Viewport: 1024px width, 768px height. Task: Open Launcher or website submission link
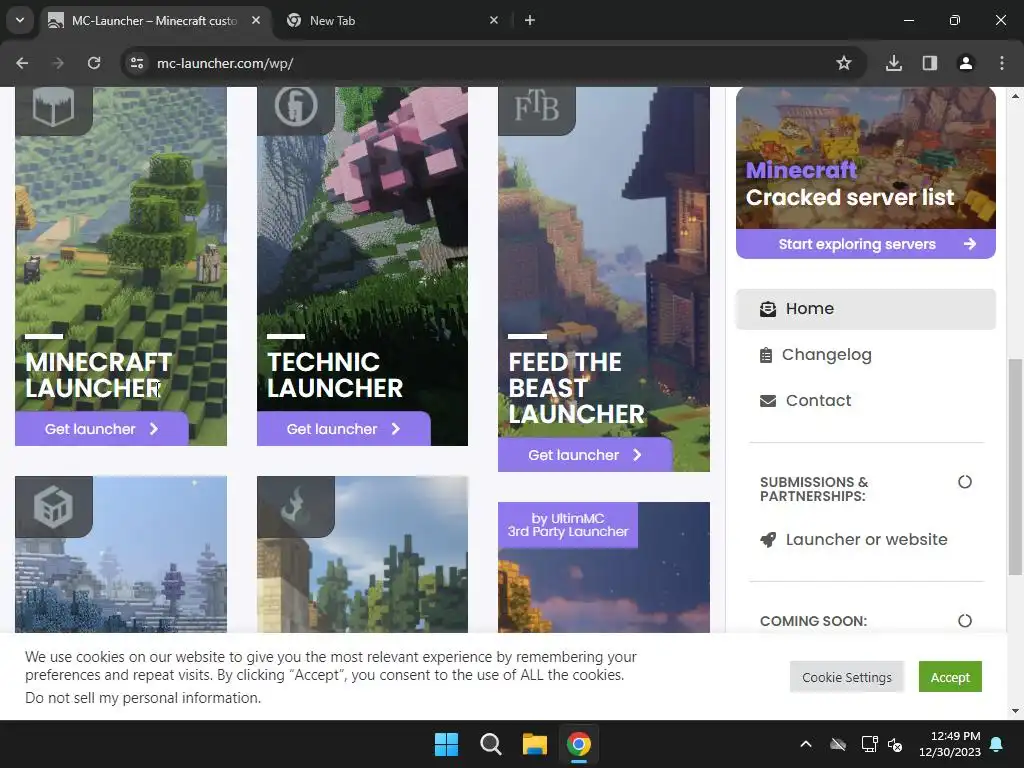pyautogui.click(x=865, y=540)
